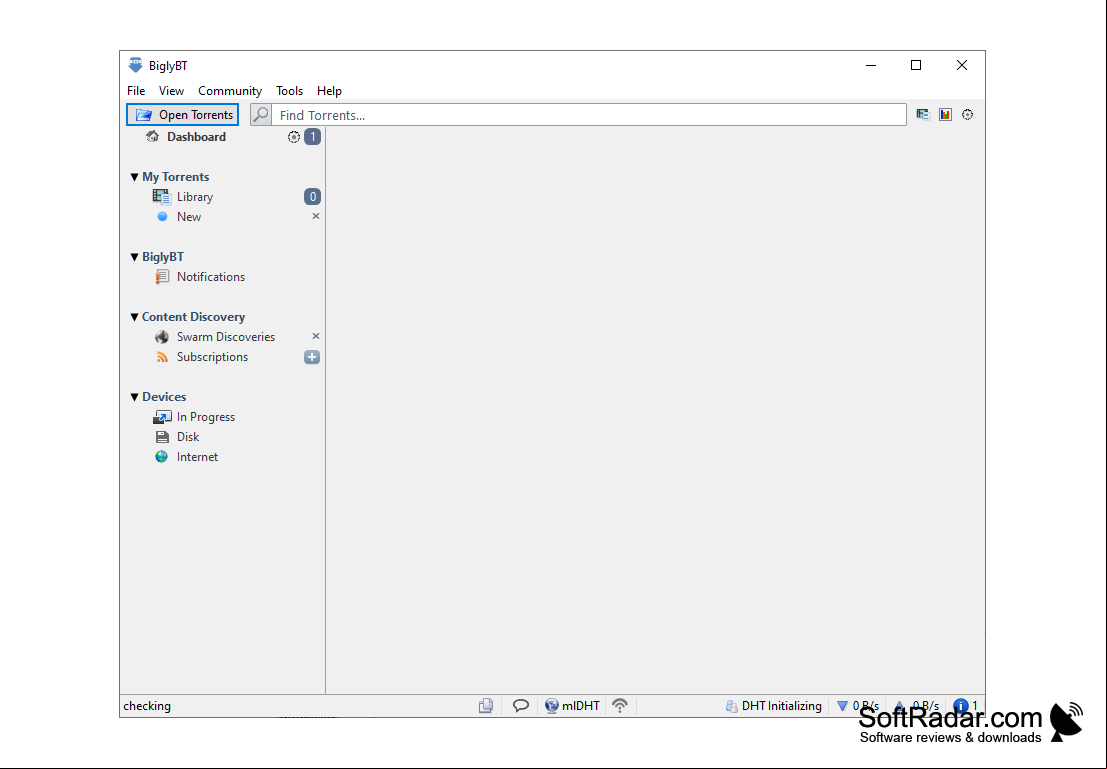Click the blue info alert icon
This screenshot has height=769, width=1107.
[960, 705]
